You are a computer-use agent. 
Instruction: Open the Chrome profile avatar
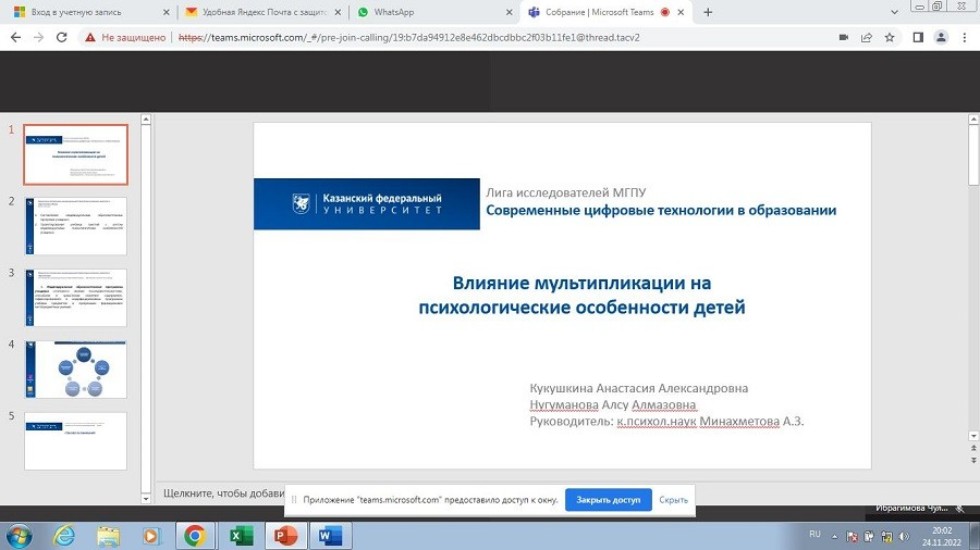pos(941,38)
